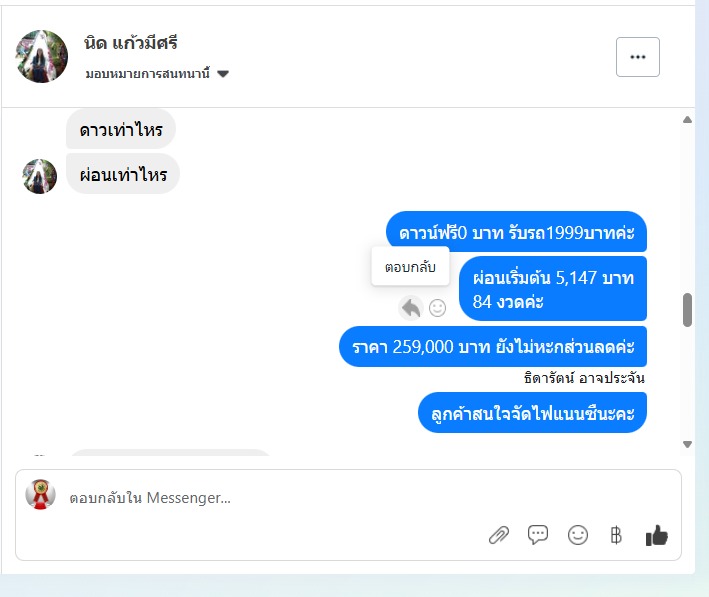Screen dimensions: 709x597
Task: Click the reply arrow icon beside message
Action: tap(411, 308)
